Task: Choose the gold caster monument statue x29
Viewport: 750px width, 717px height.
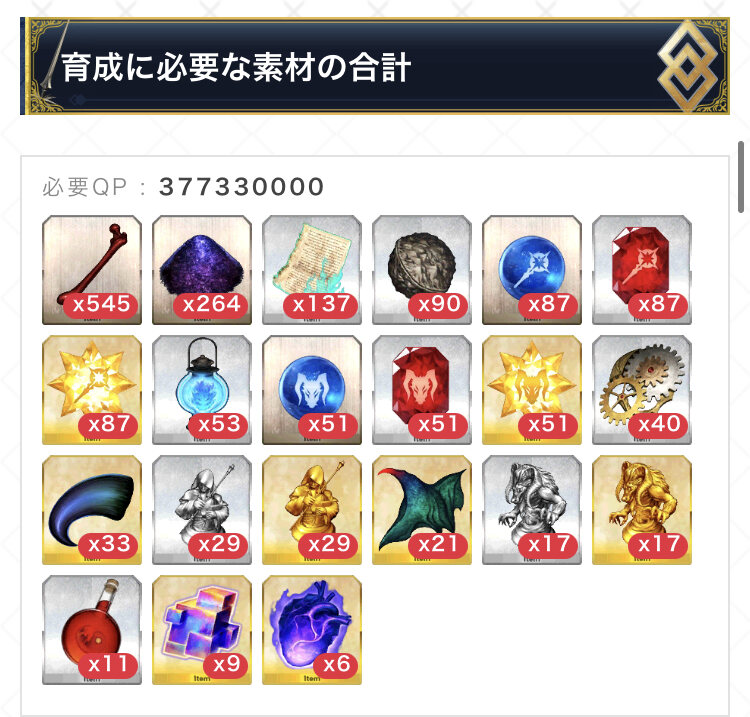Action: click(312, 510)
